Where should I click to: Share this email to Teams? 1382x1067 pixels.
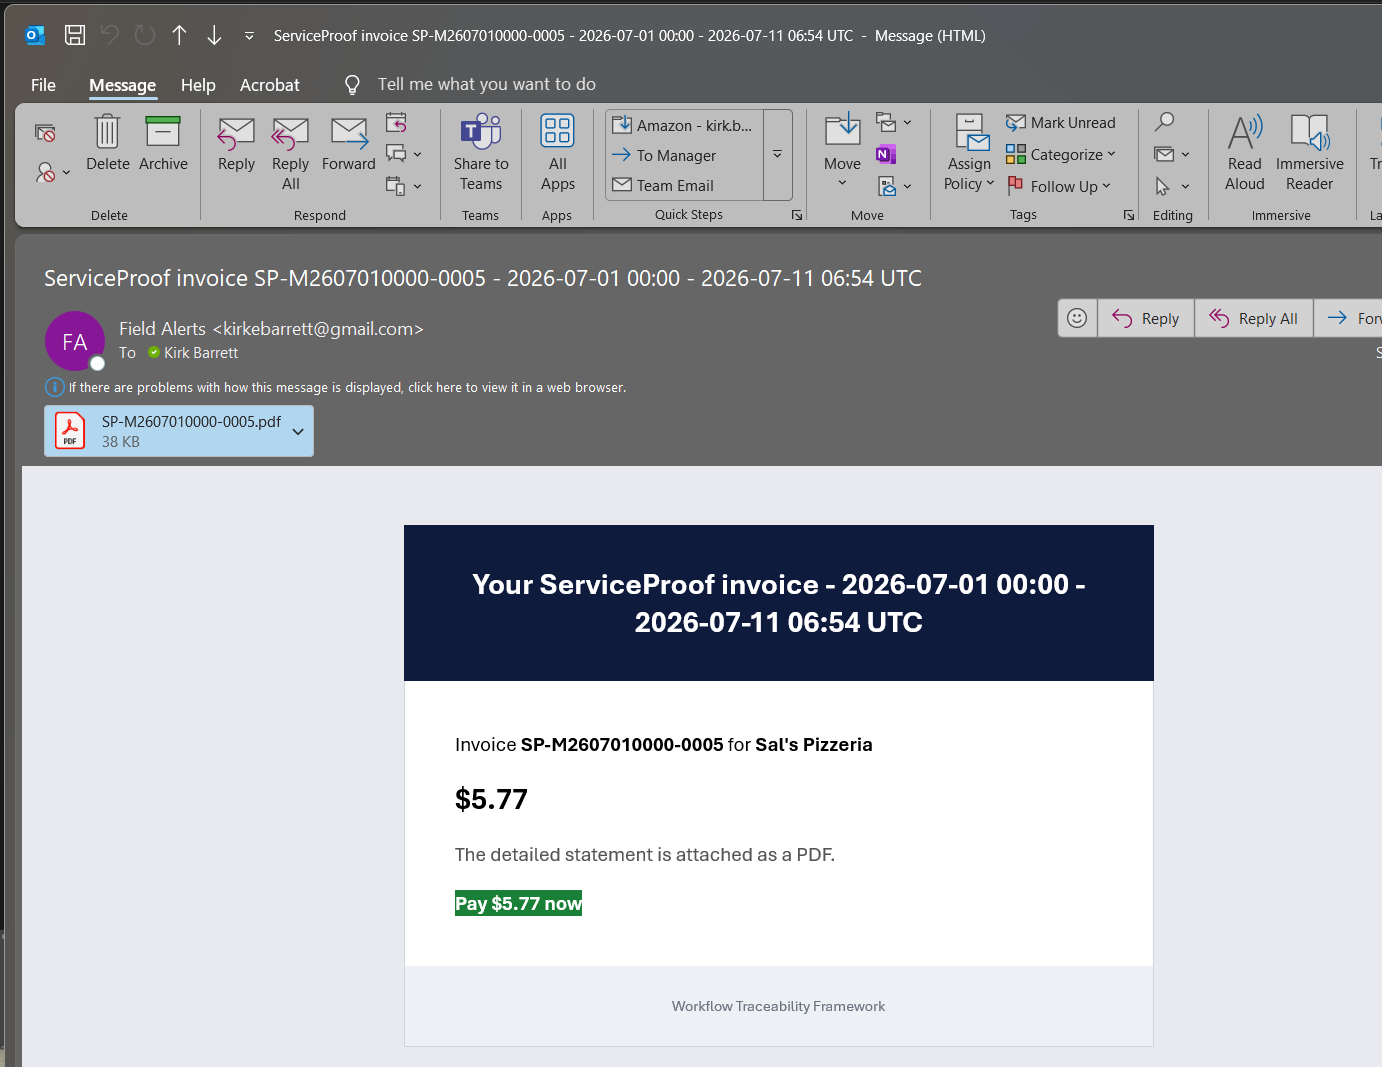[481, 153]
